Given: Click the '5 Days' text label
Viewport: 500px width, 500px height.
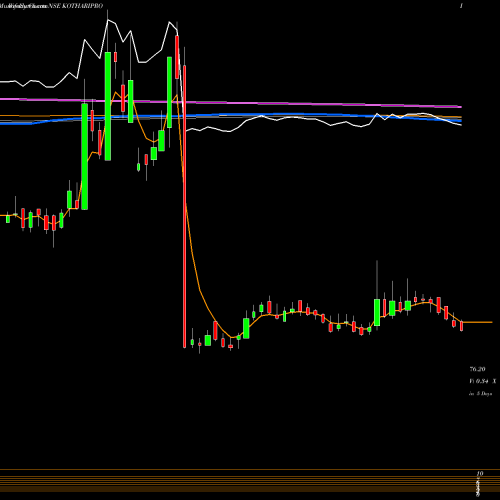Looking at the screenshot, I should click(x=484, y=394).
